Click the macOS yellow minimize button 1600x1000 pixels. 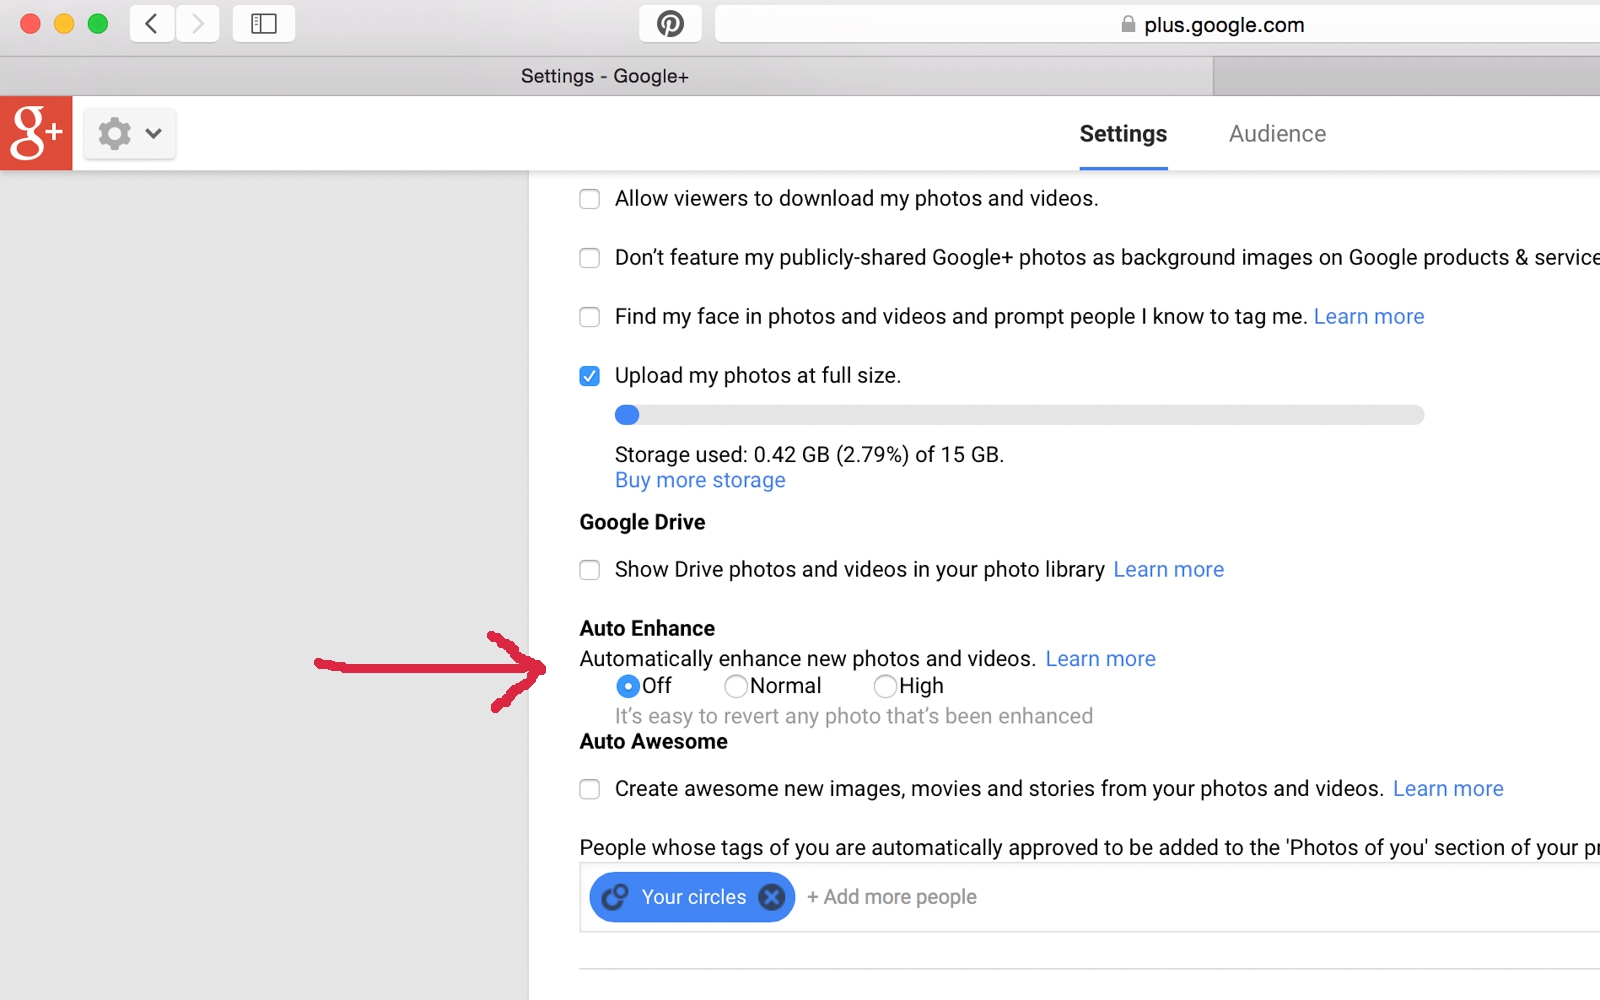(x=64, y=24)
